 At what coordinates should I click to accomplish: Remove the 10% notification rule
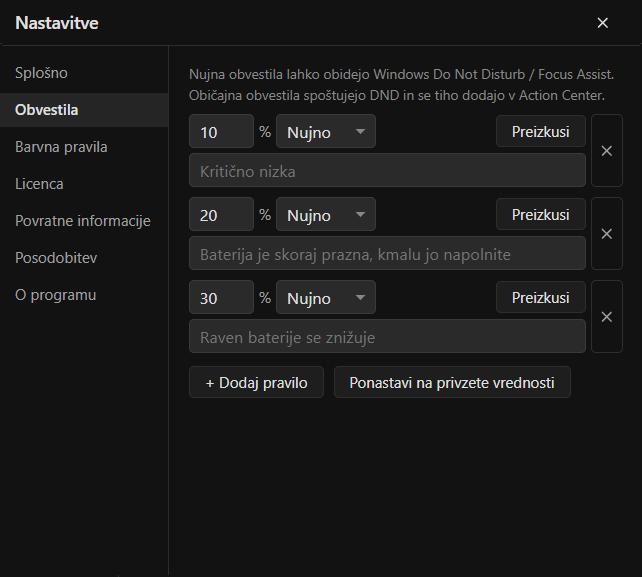pyautogui.click(x=607, y=151)
